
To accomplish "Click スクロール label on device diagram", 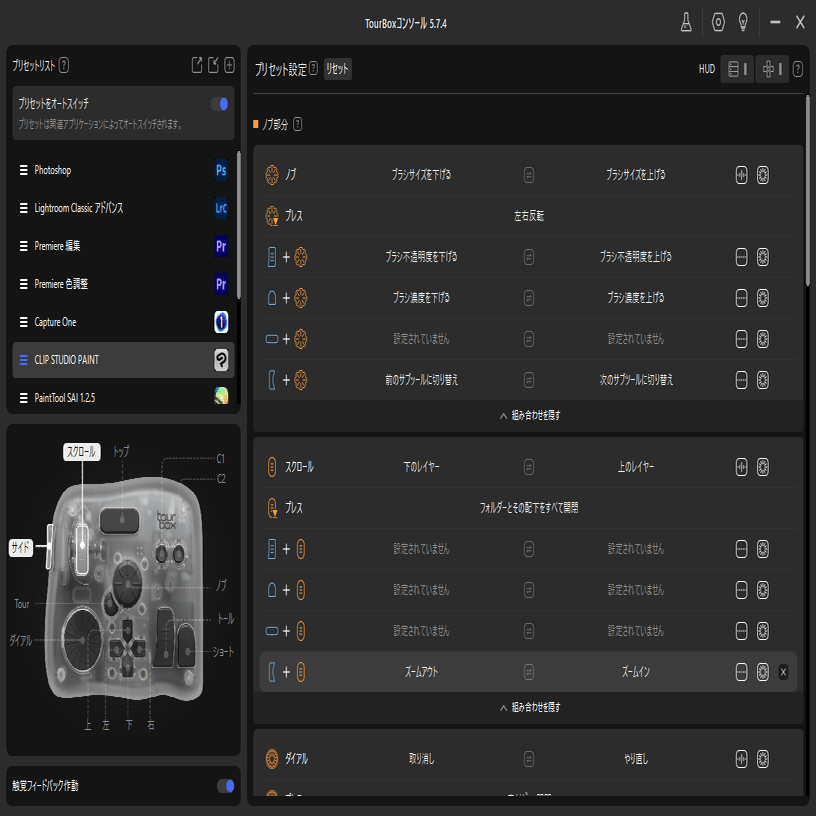I will click(x=82, y=452).
